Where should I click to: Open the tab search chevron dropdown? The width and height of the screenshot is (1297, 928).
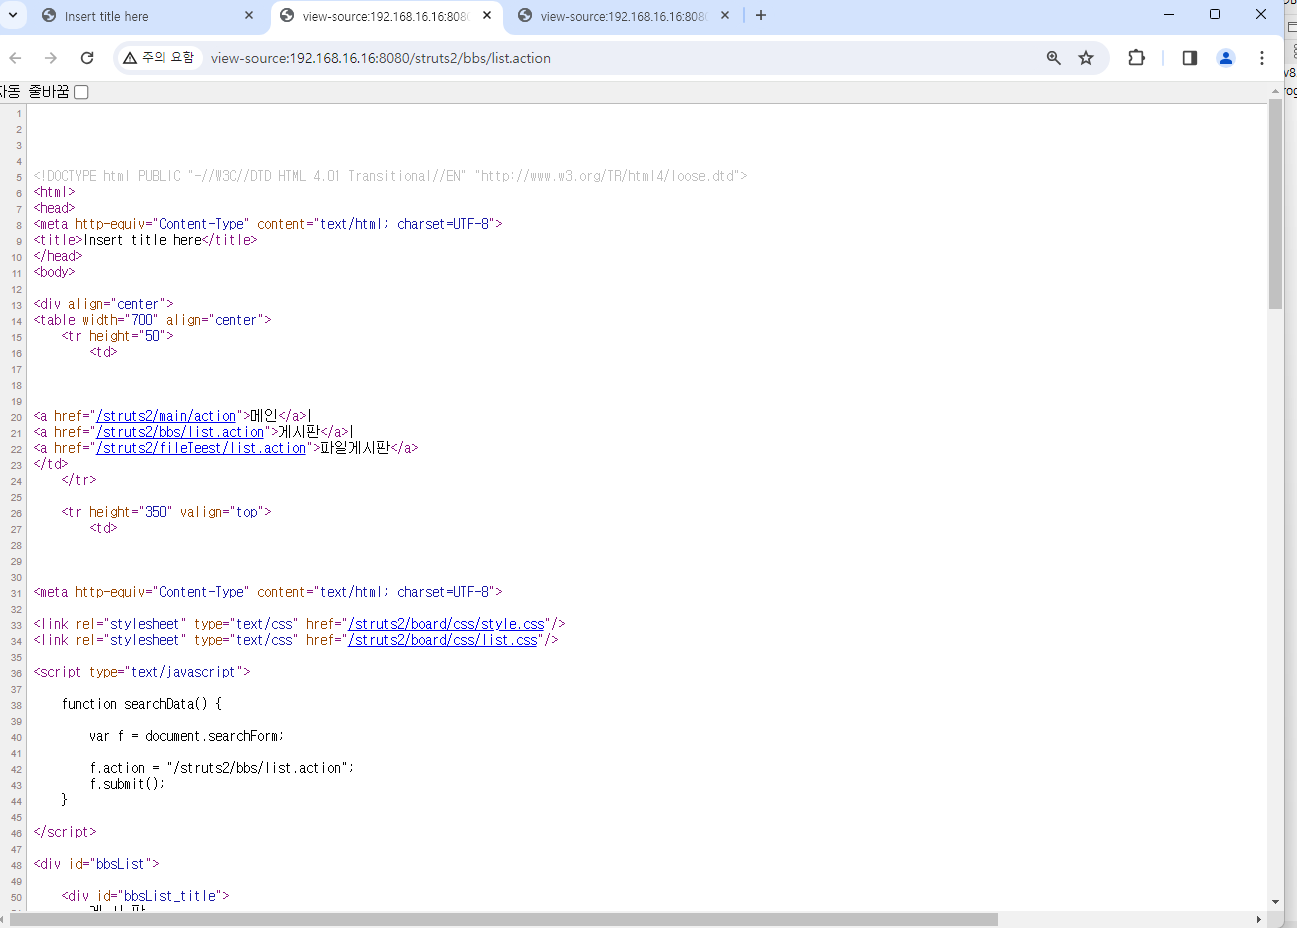point(13,15)
